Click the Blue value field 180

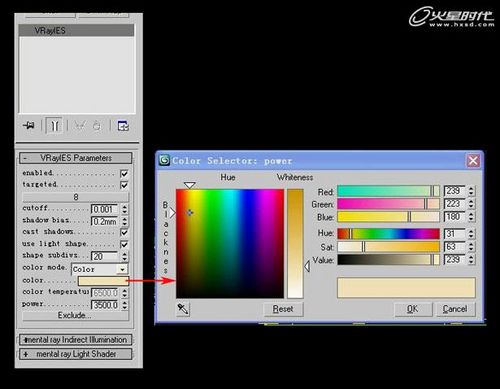coord(455,217)
